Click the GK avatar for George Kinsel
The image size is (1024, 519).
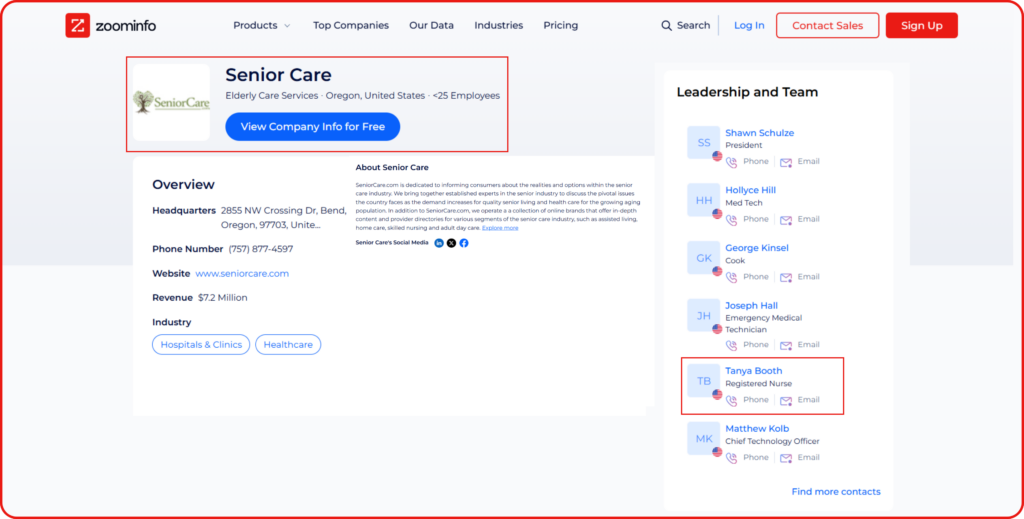coord(703,257)
